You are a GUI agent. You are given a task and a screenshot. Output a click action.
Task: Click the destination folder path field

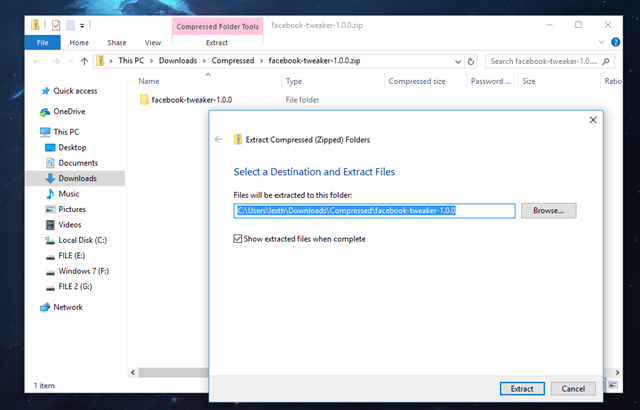pyautogui.click(x=374, y=211)
